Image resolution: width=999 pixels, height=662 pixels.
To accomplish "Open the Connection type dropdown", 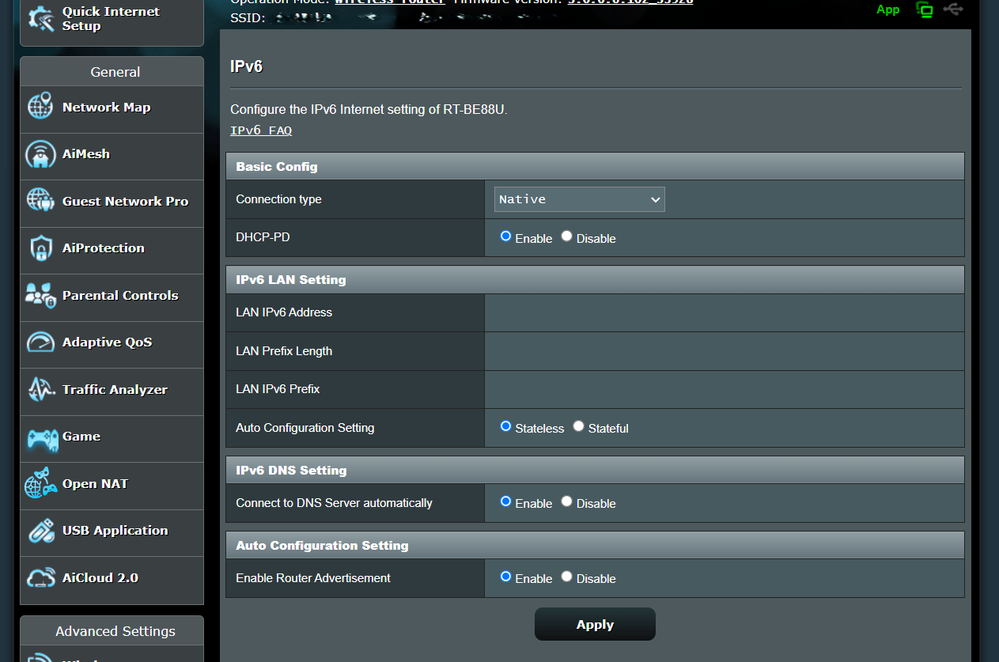I will 580,199.
